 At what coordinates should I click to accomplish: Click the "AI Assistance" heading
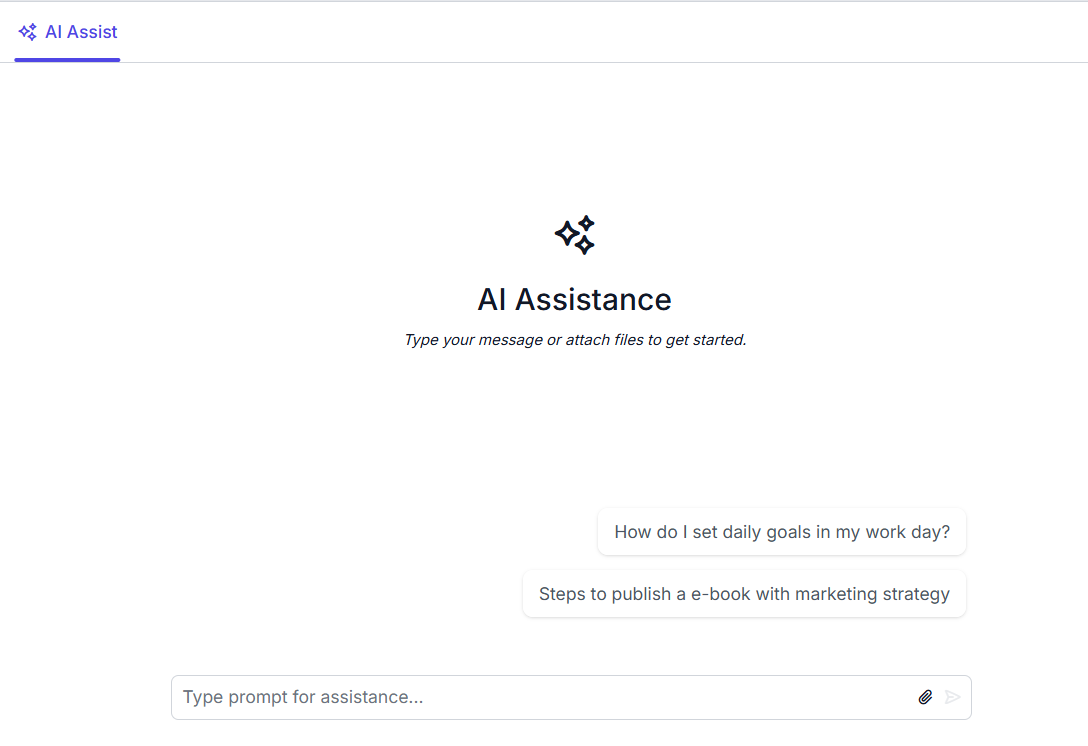[x=574, y=299]
